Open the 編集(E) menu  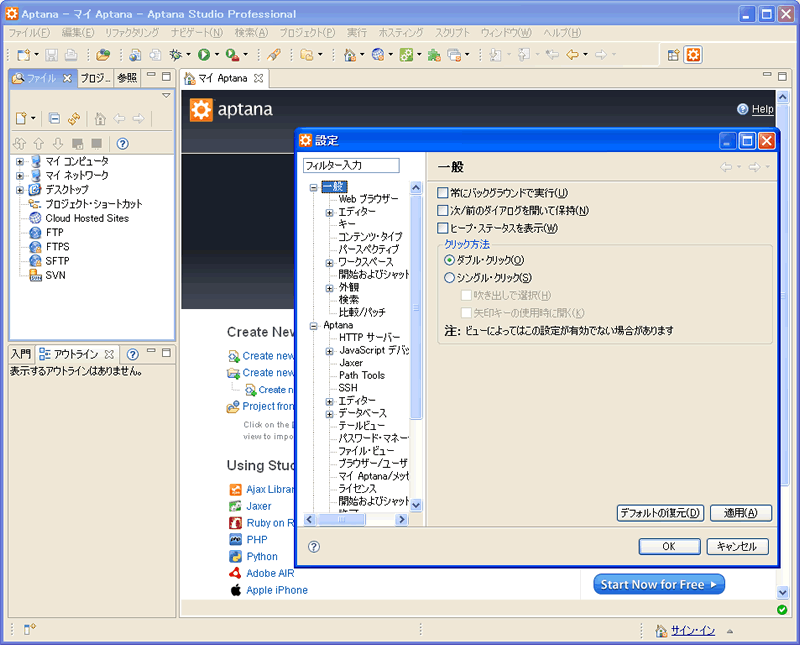[78, 33]
